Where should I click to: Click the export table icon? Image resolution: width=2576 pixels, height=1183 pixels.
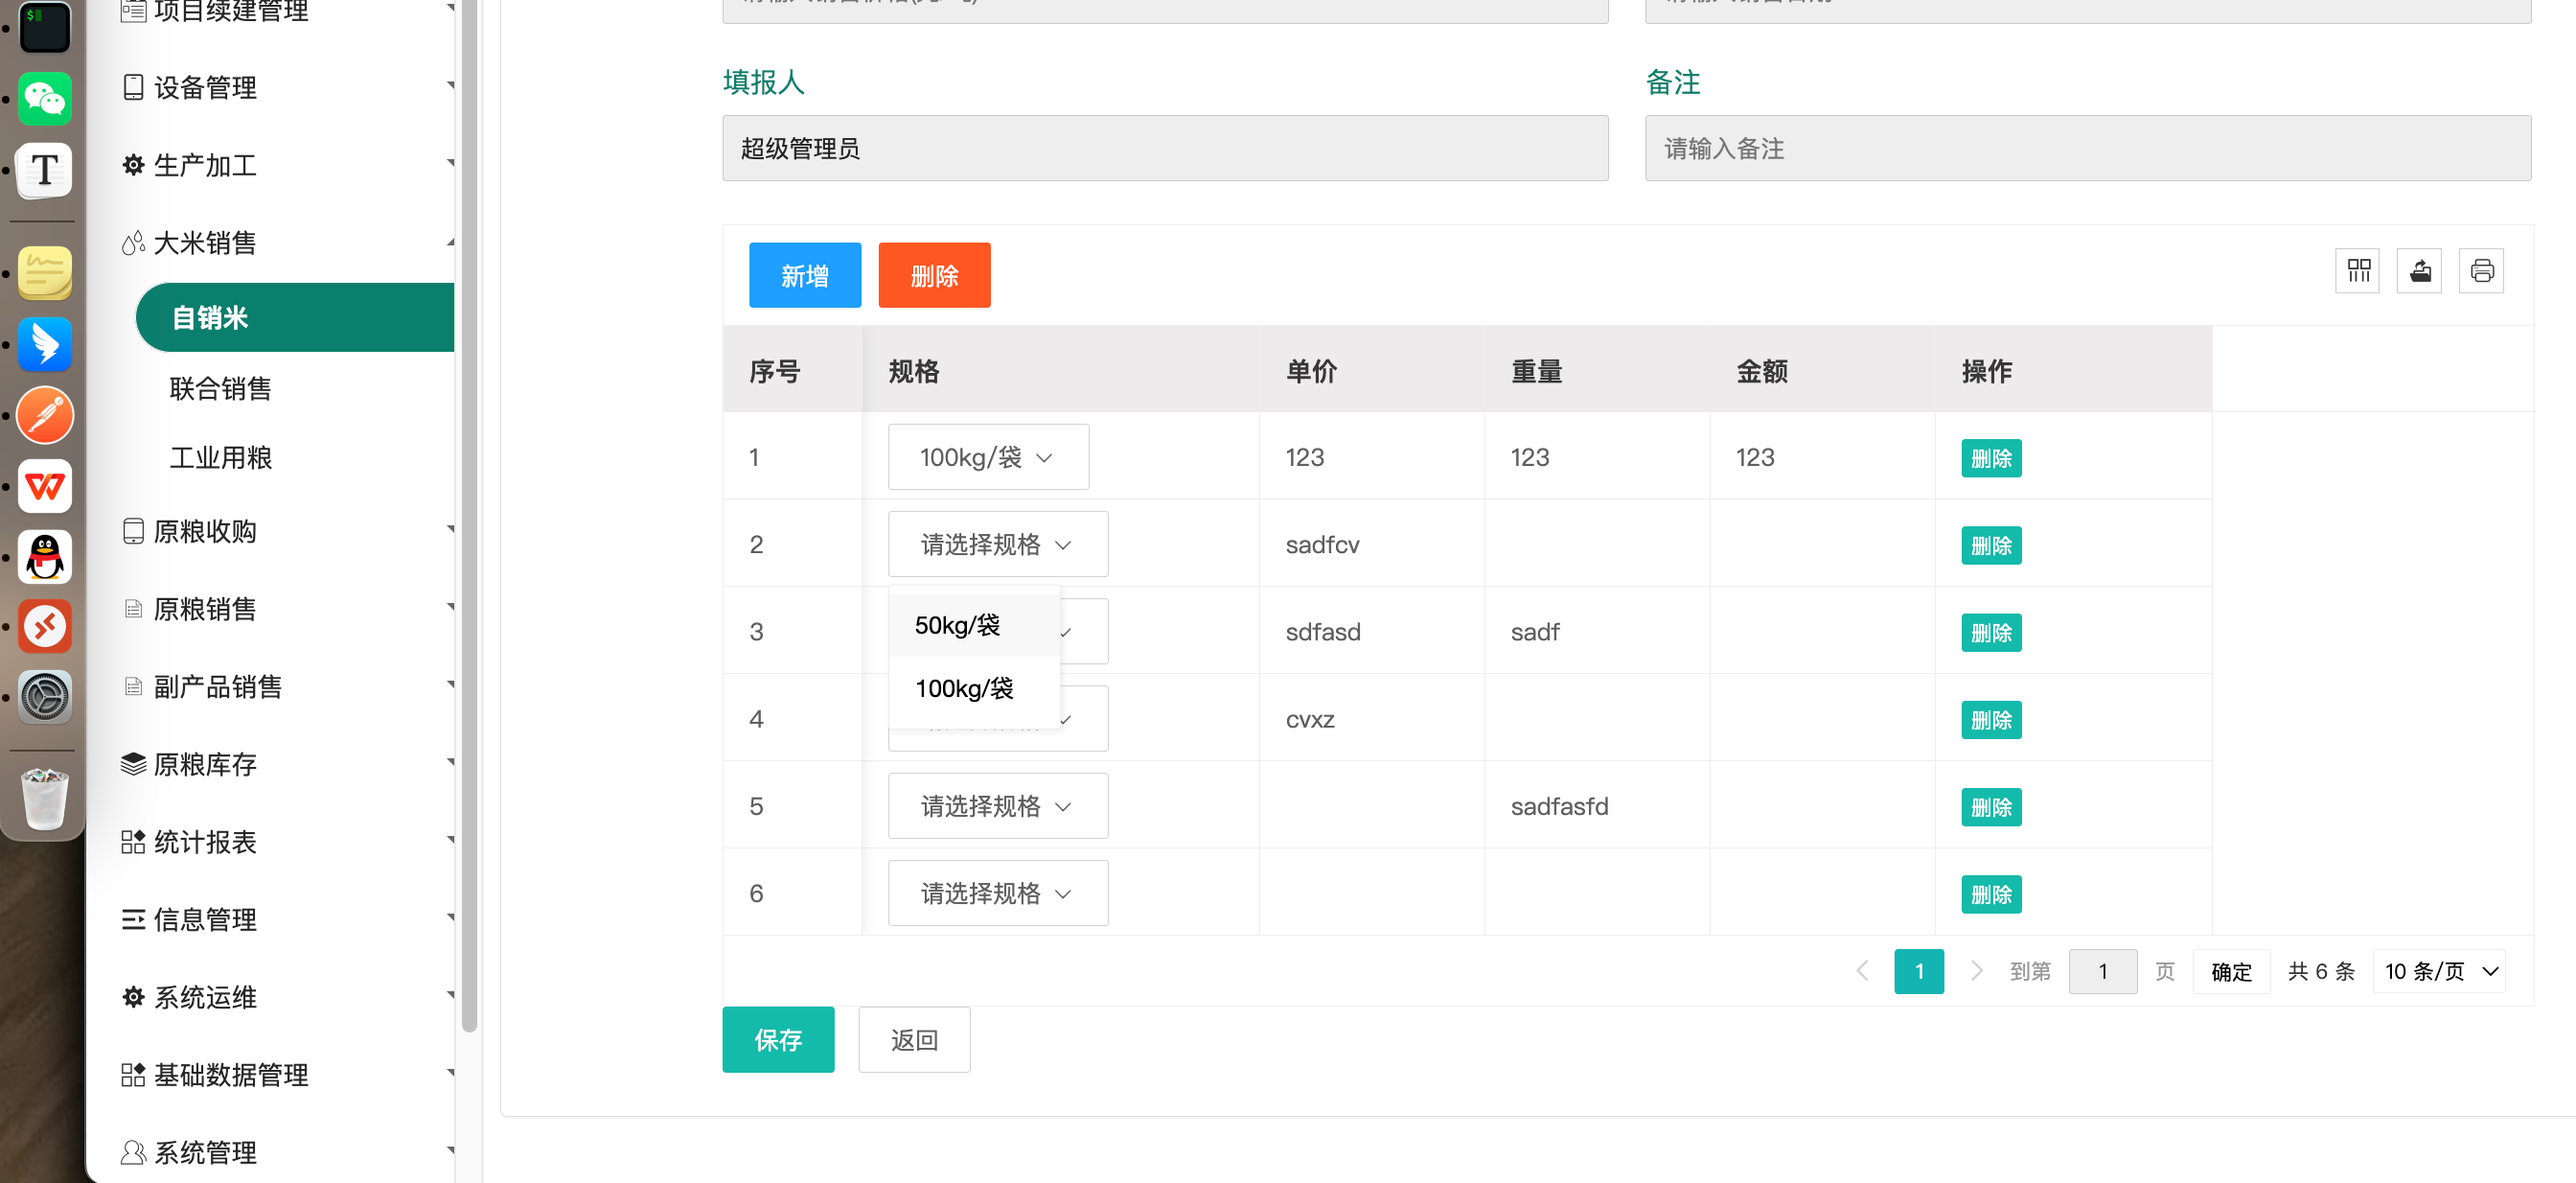2420,271
